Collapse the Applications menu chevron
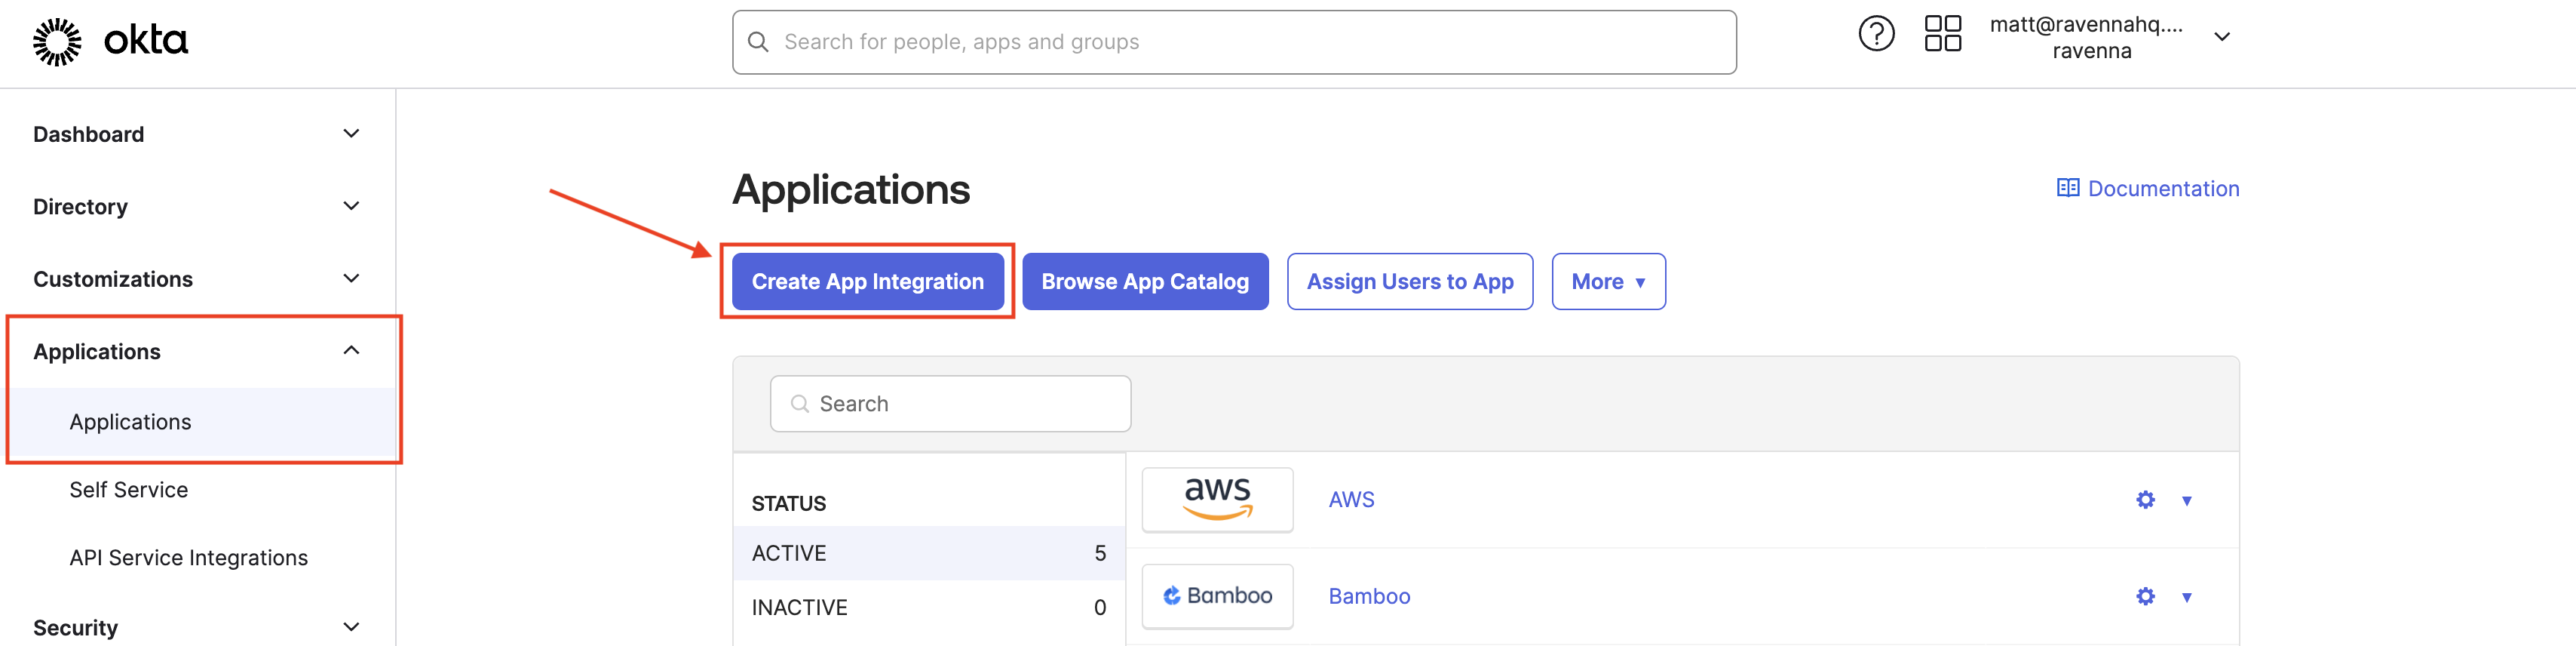 (351, 350)
